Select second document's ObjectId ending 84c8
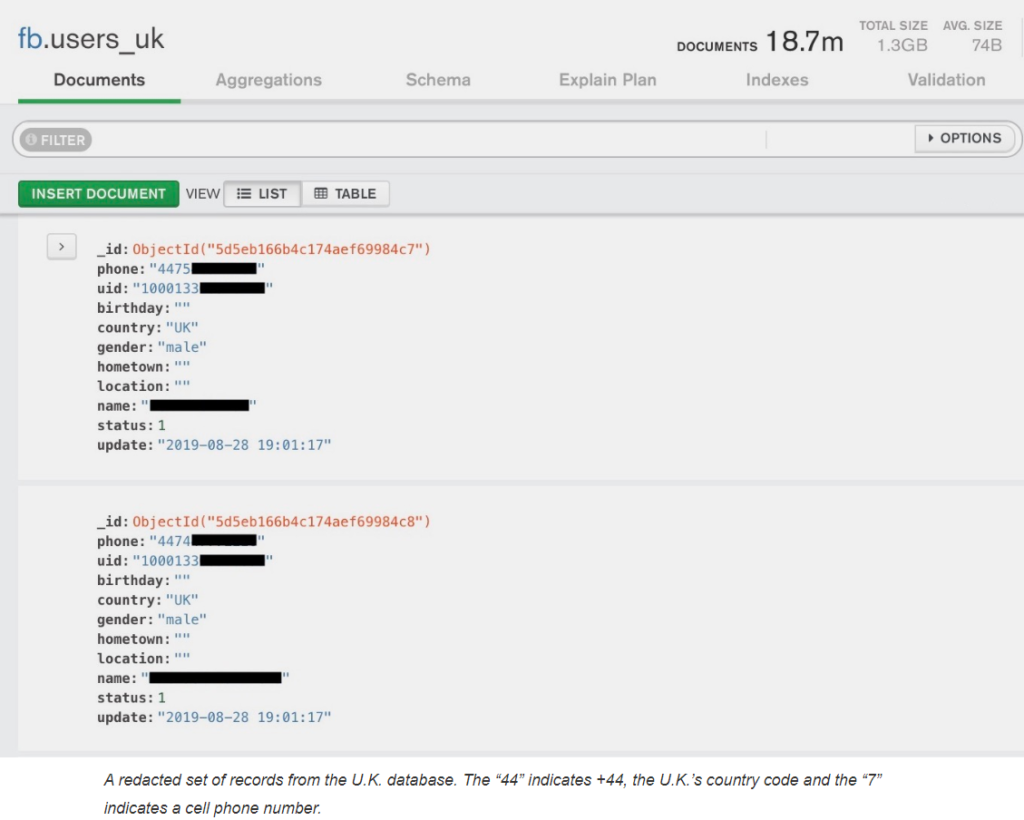The width and height of the screenshot is (1024, 820). (x=281, y=522)
